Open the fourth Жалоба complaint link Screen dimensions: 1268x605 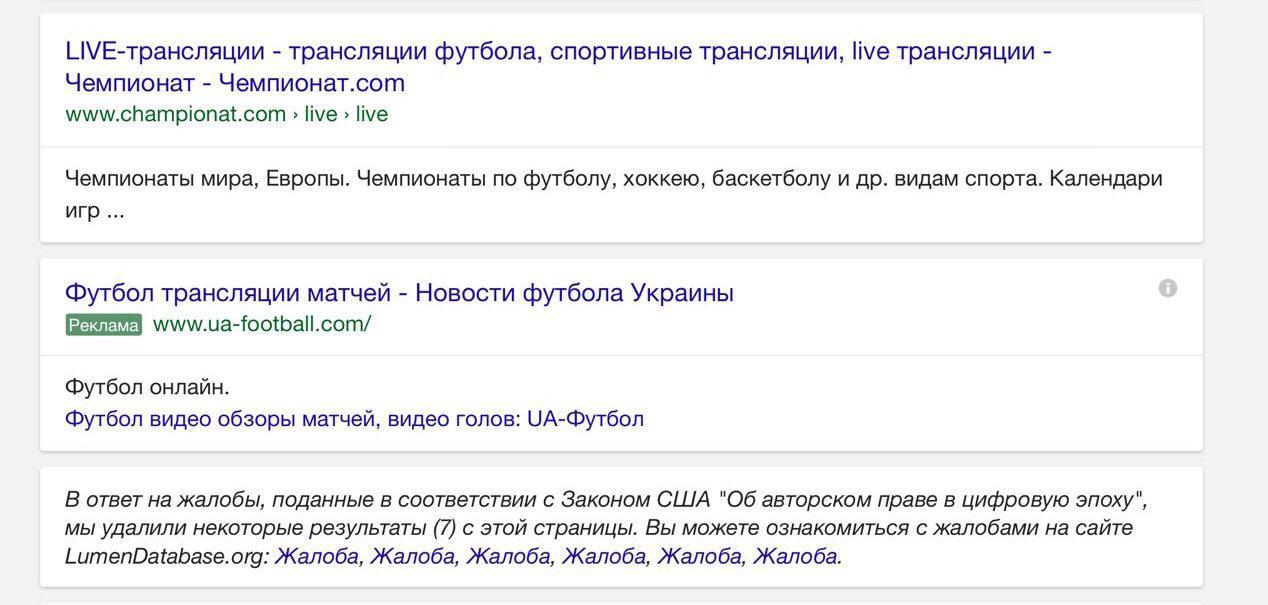604,554
